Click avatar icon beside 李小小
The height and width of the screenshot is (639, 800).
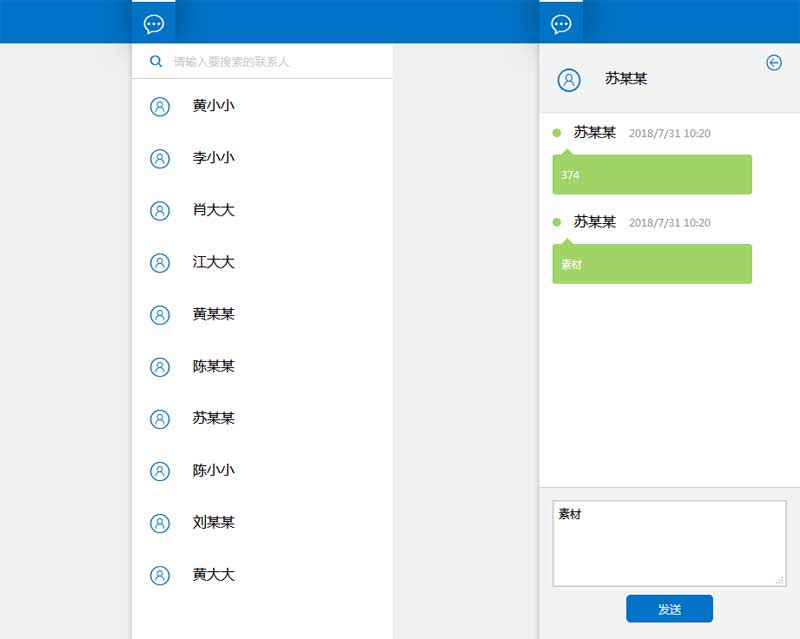coord(159,158)
